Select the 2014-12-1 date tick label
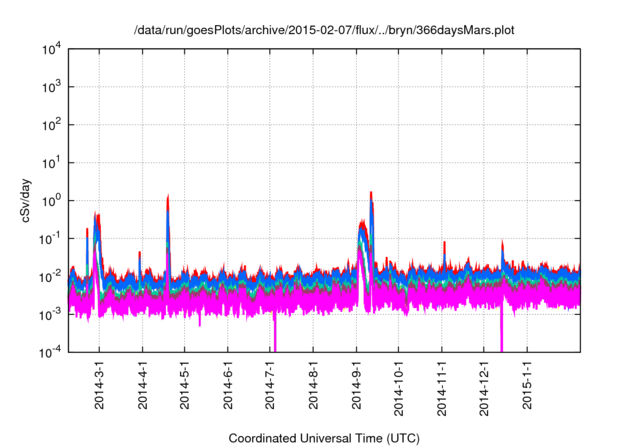 click(x=485, y=388)
